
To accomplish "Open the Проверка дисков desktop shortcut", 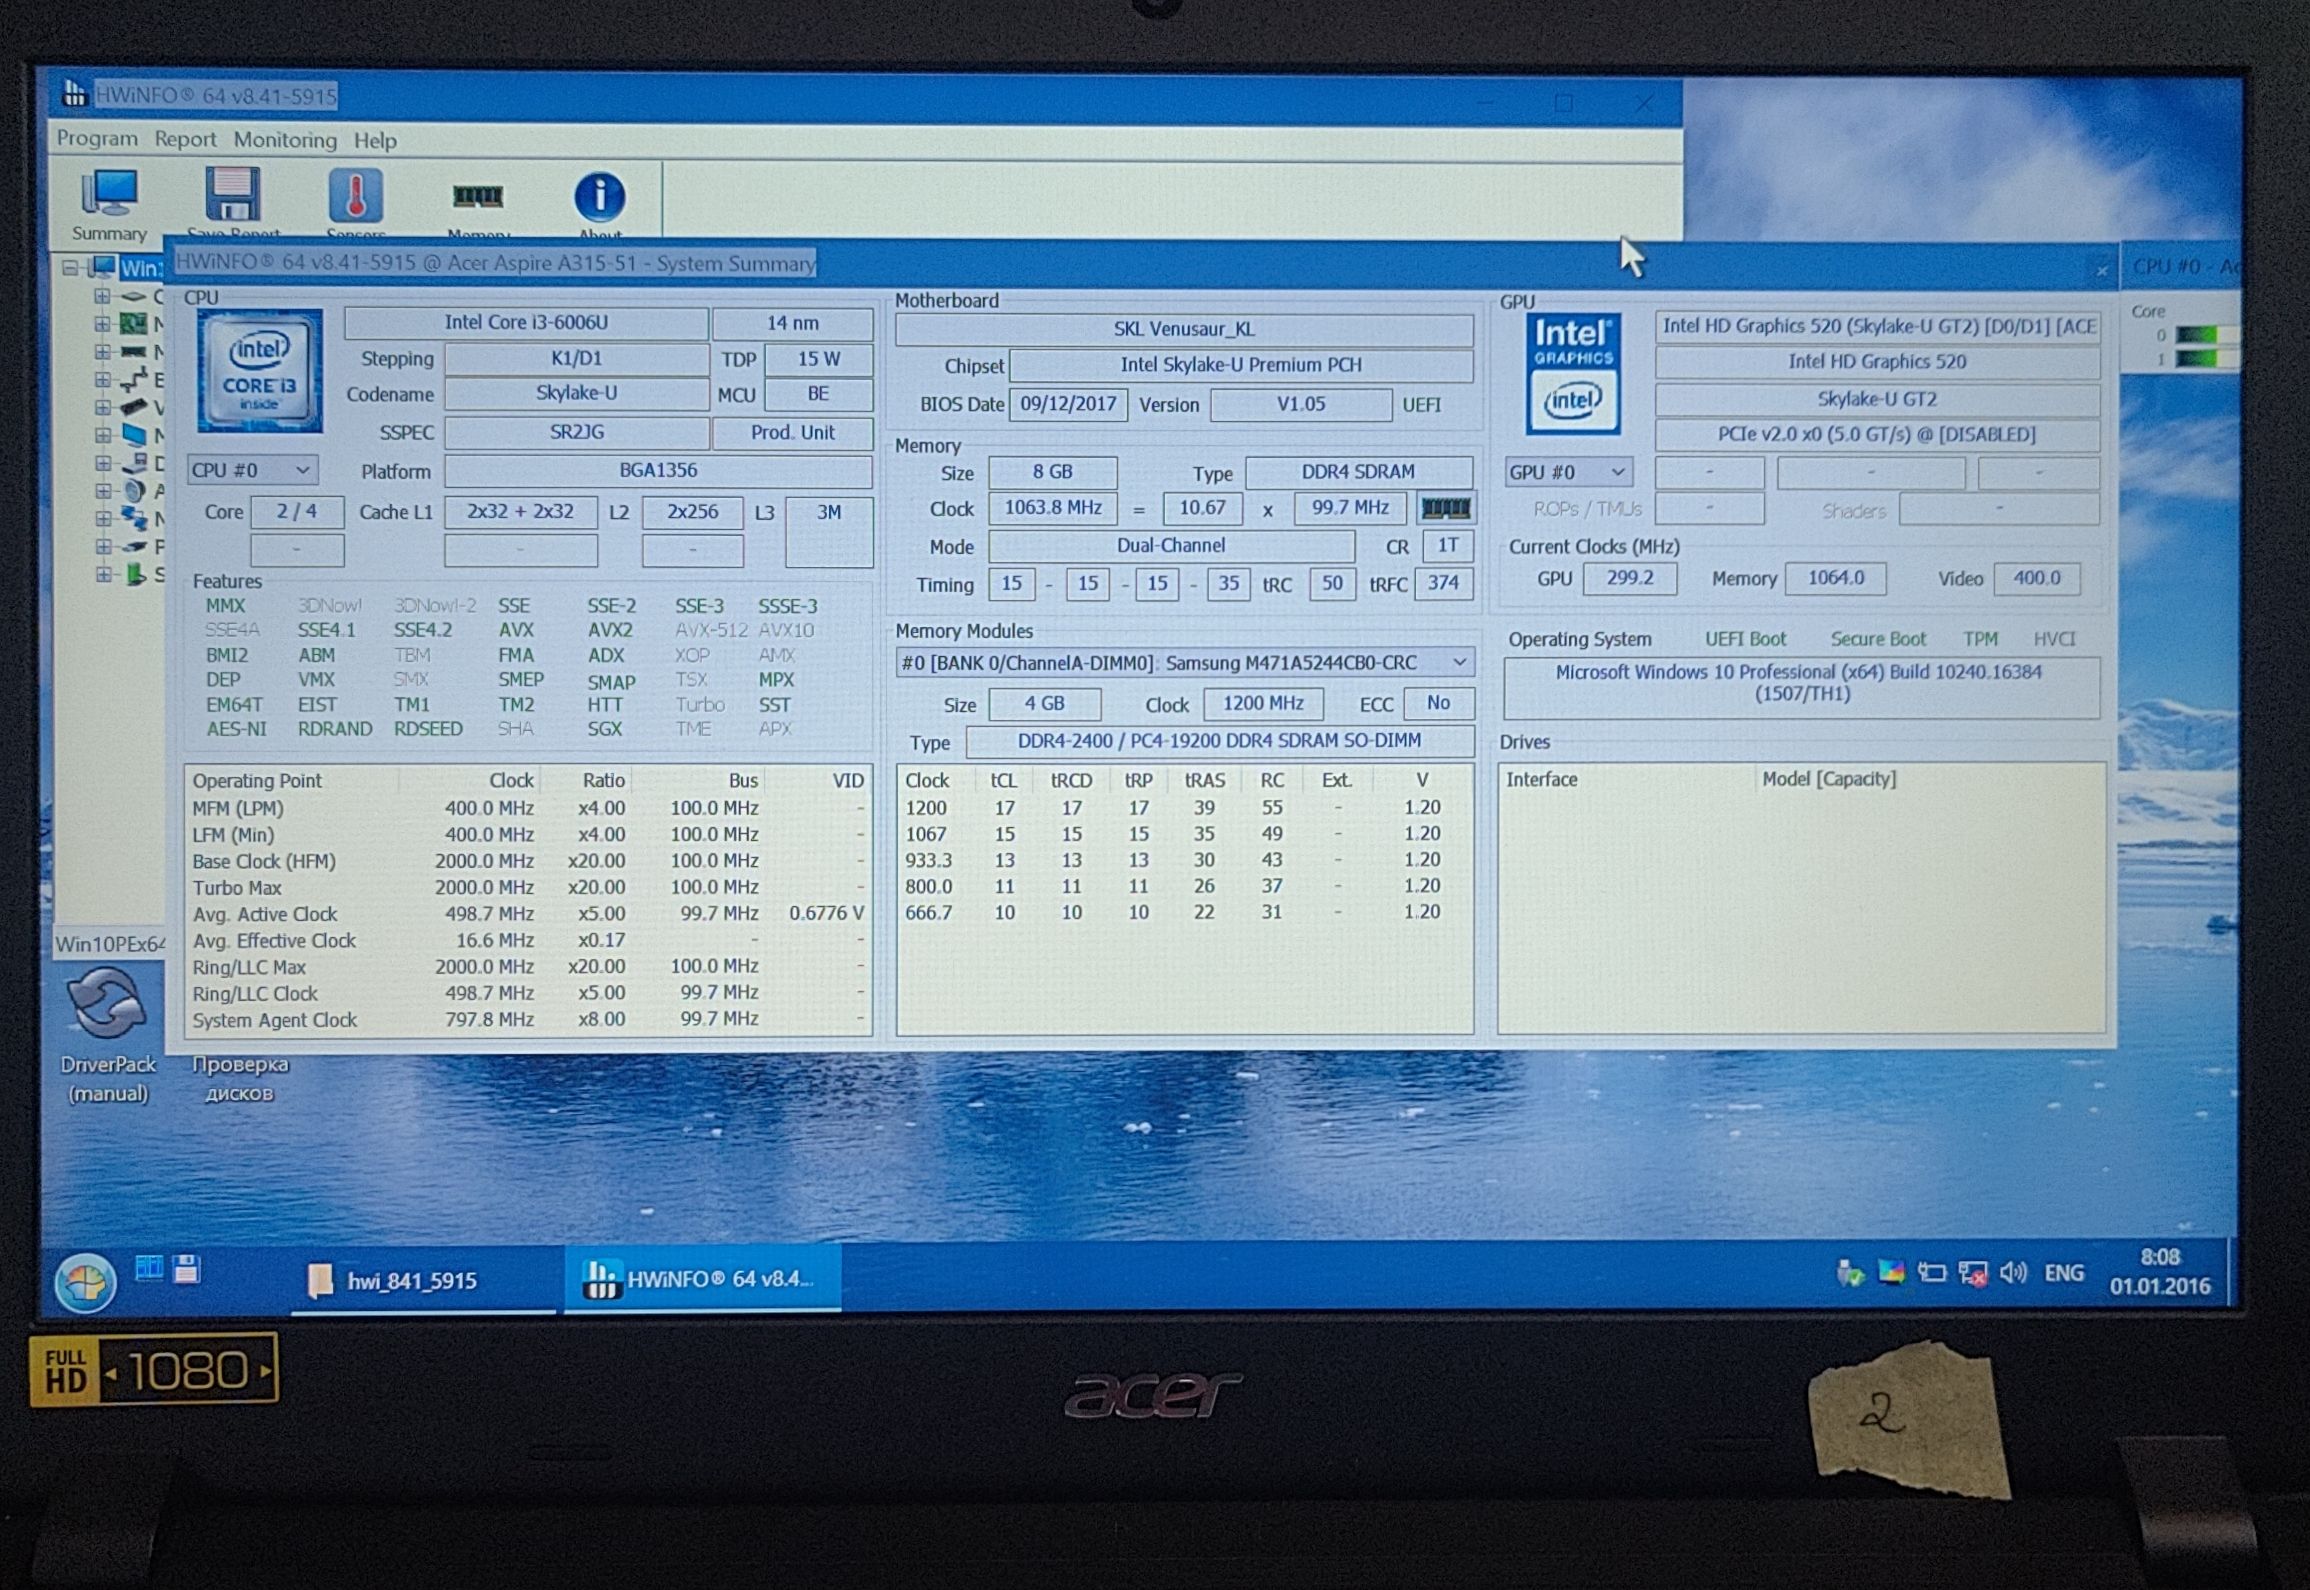I will (240, 1078).
